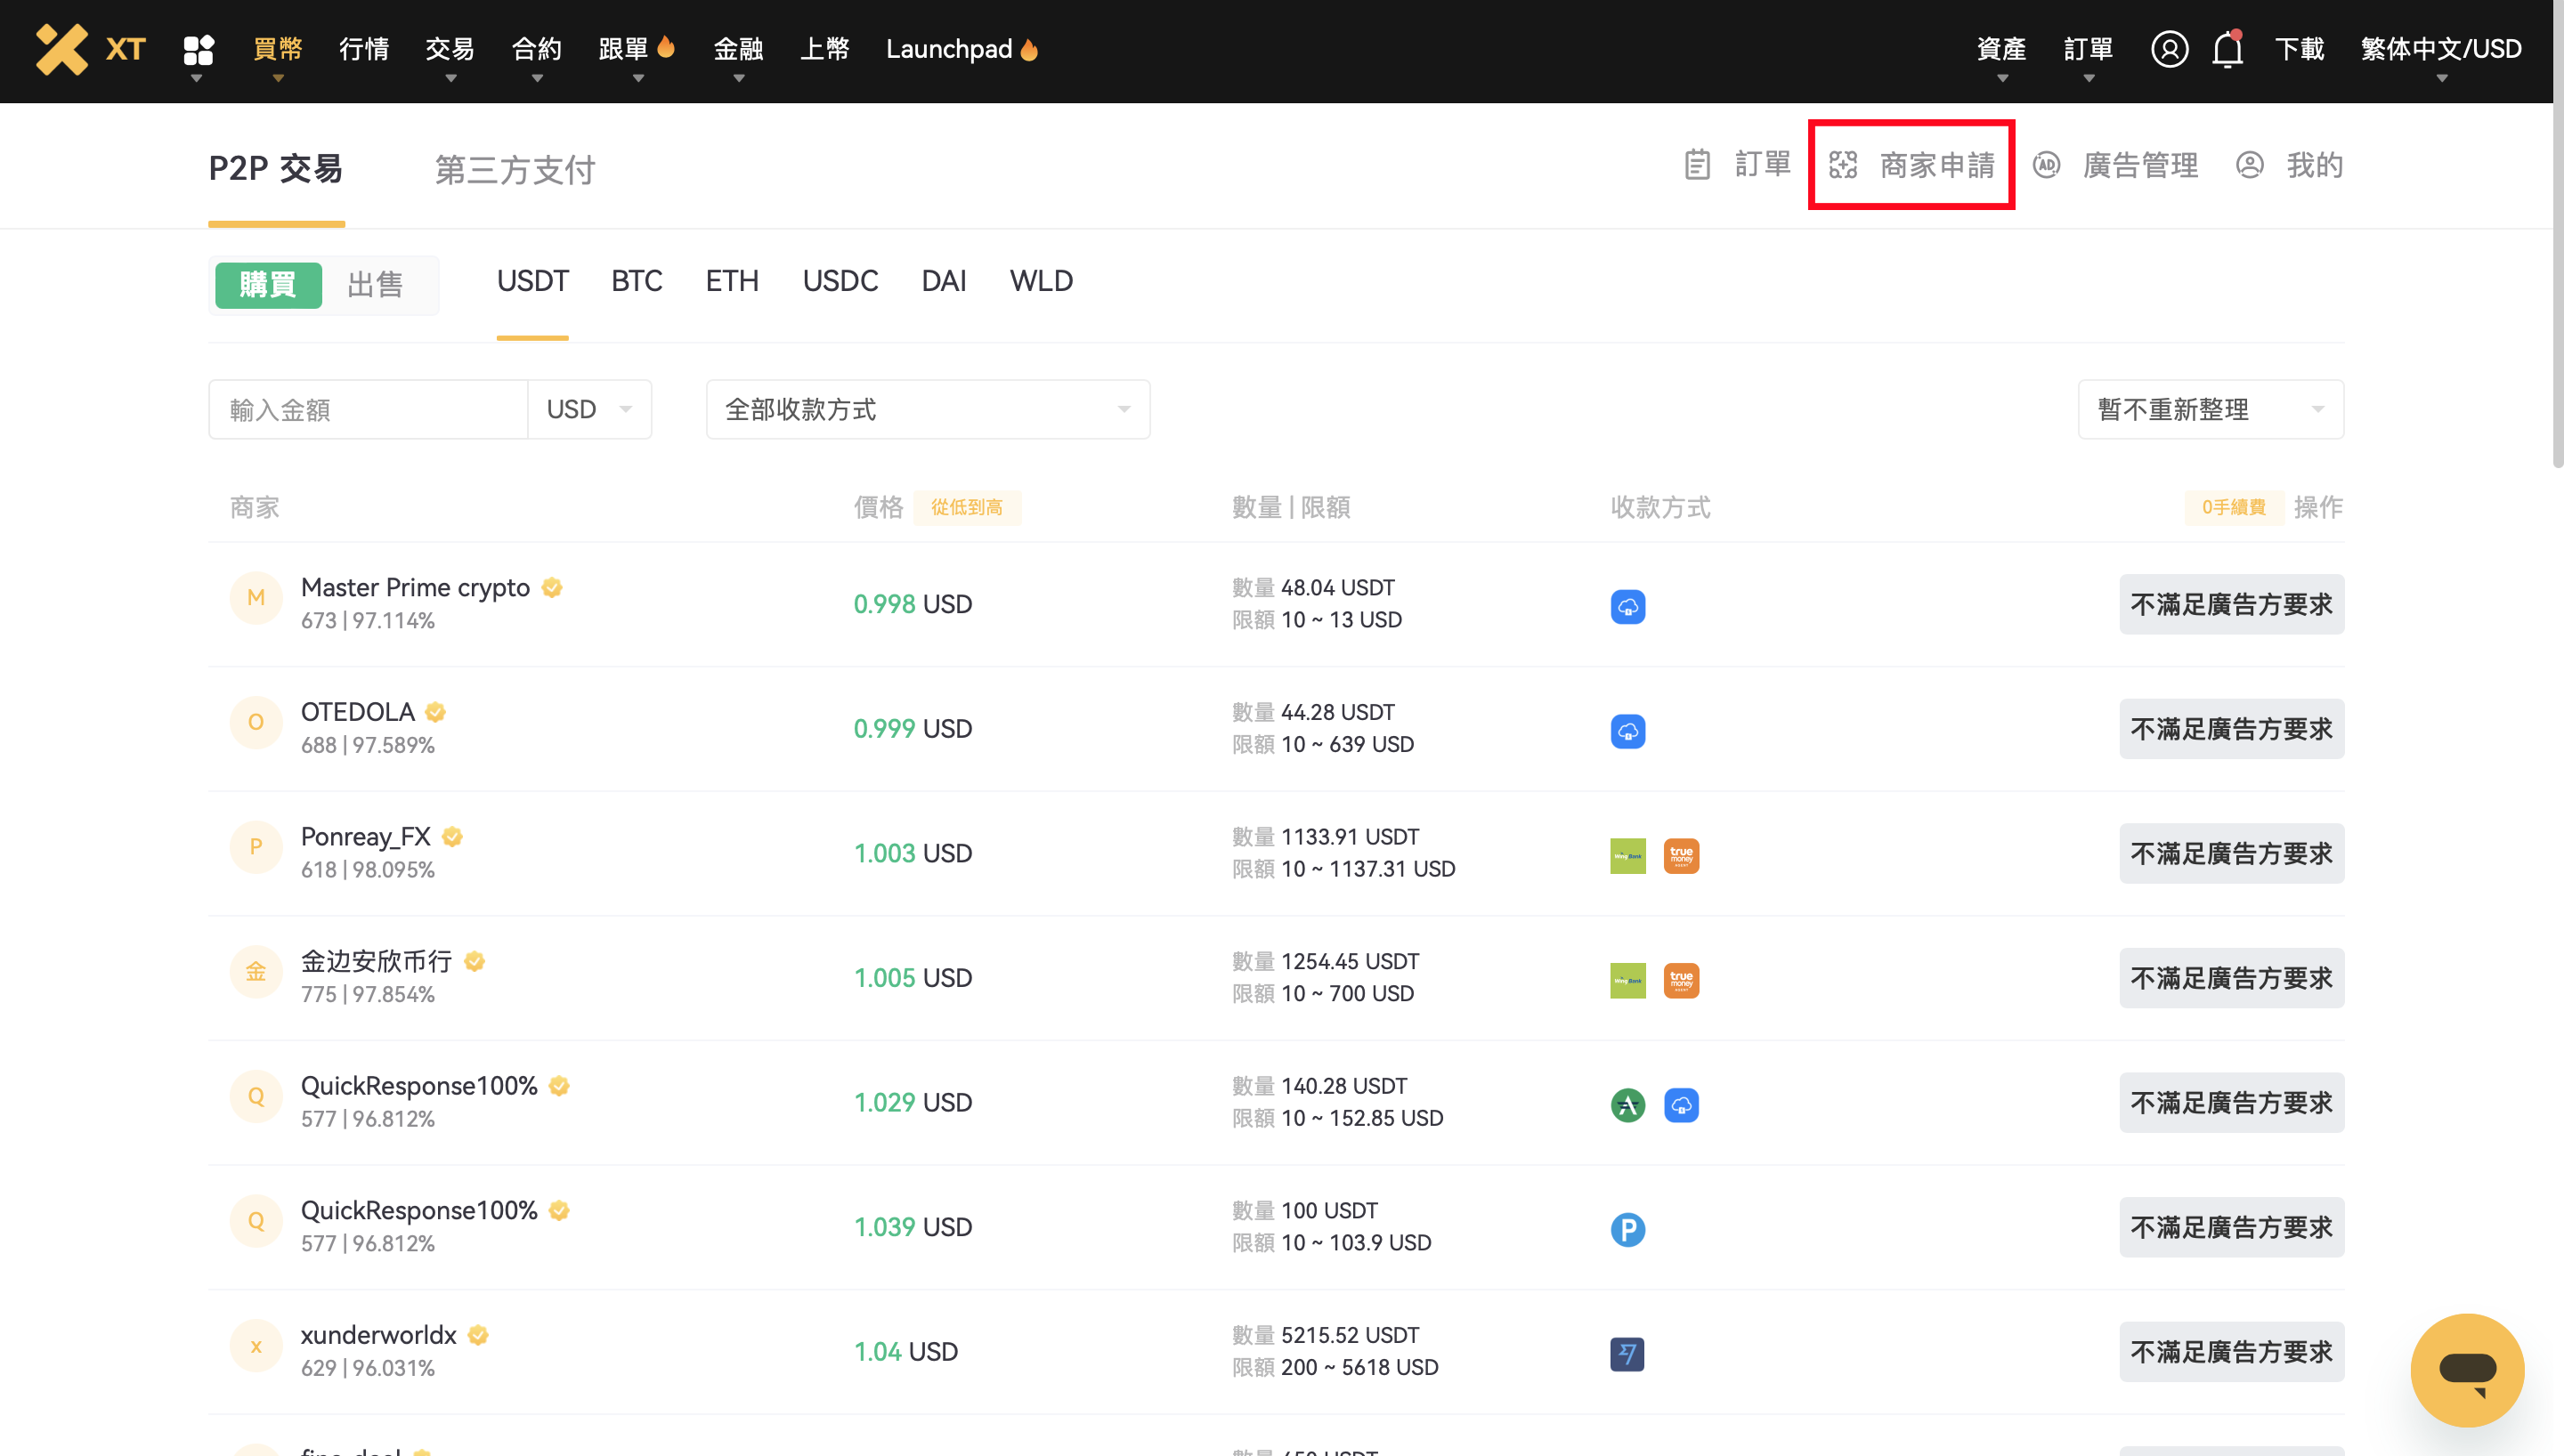
Task: Click Master Prime crypto payment method icon
Action: 1627,606
